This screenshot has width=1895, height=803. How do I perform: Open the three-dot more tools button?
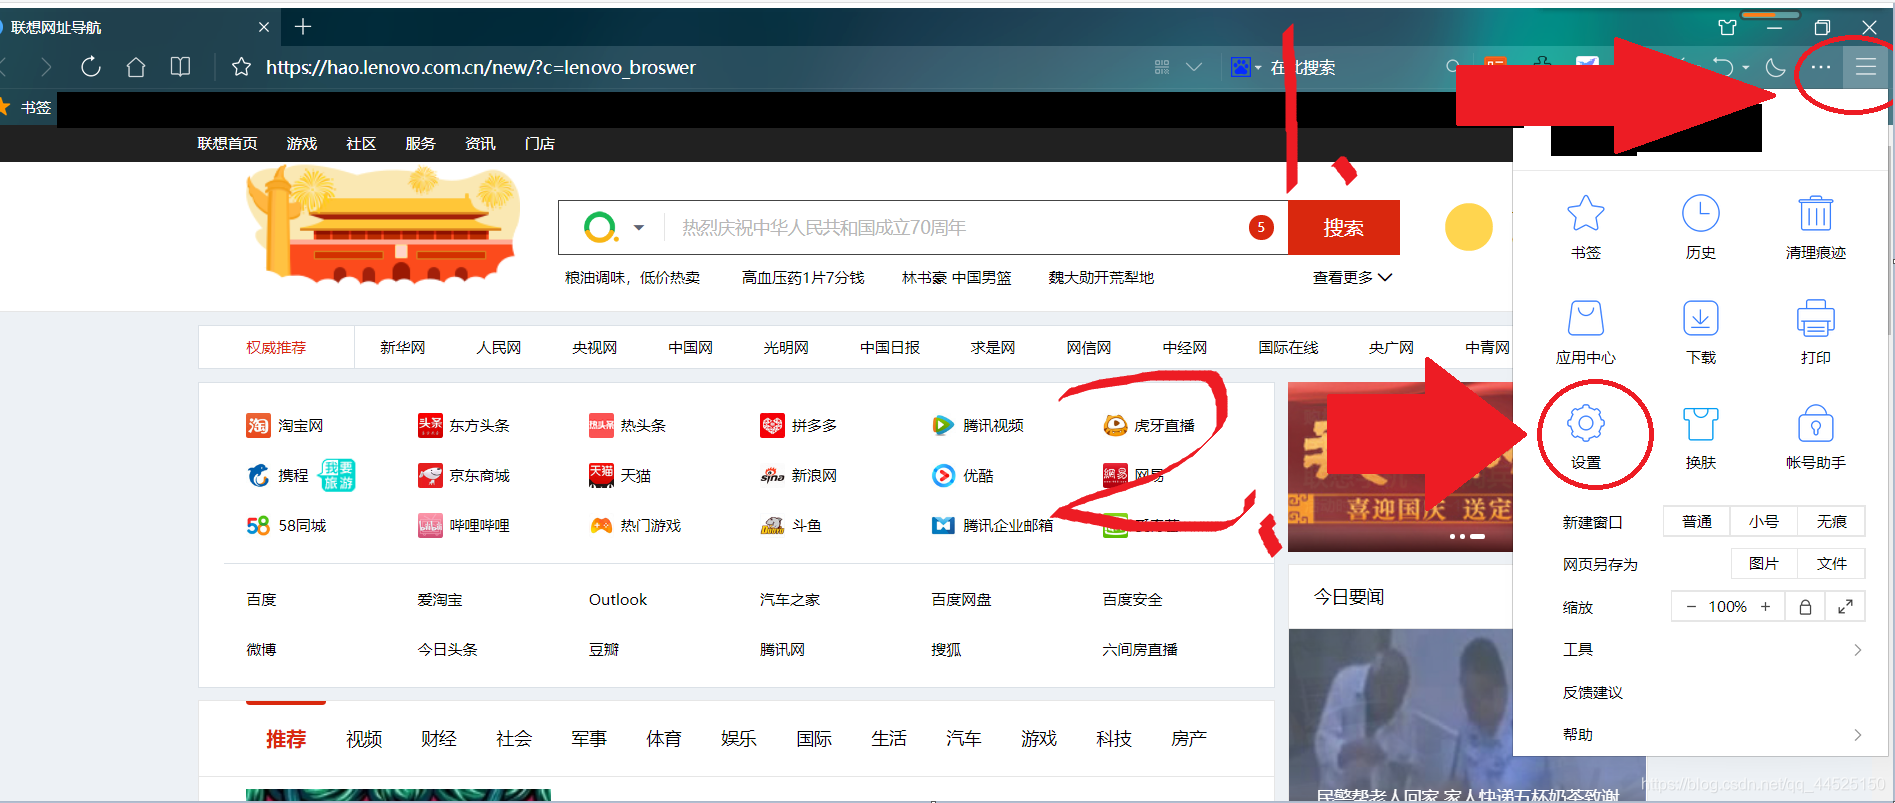tap(1821, 67)
